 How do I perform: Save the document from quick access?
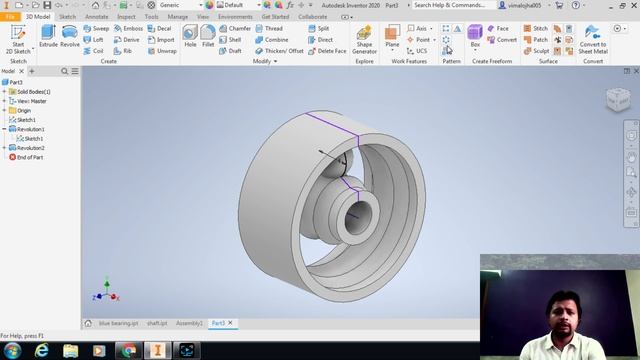click(x=47, y=5)
